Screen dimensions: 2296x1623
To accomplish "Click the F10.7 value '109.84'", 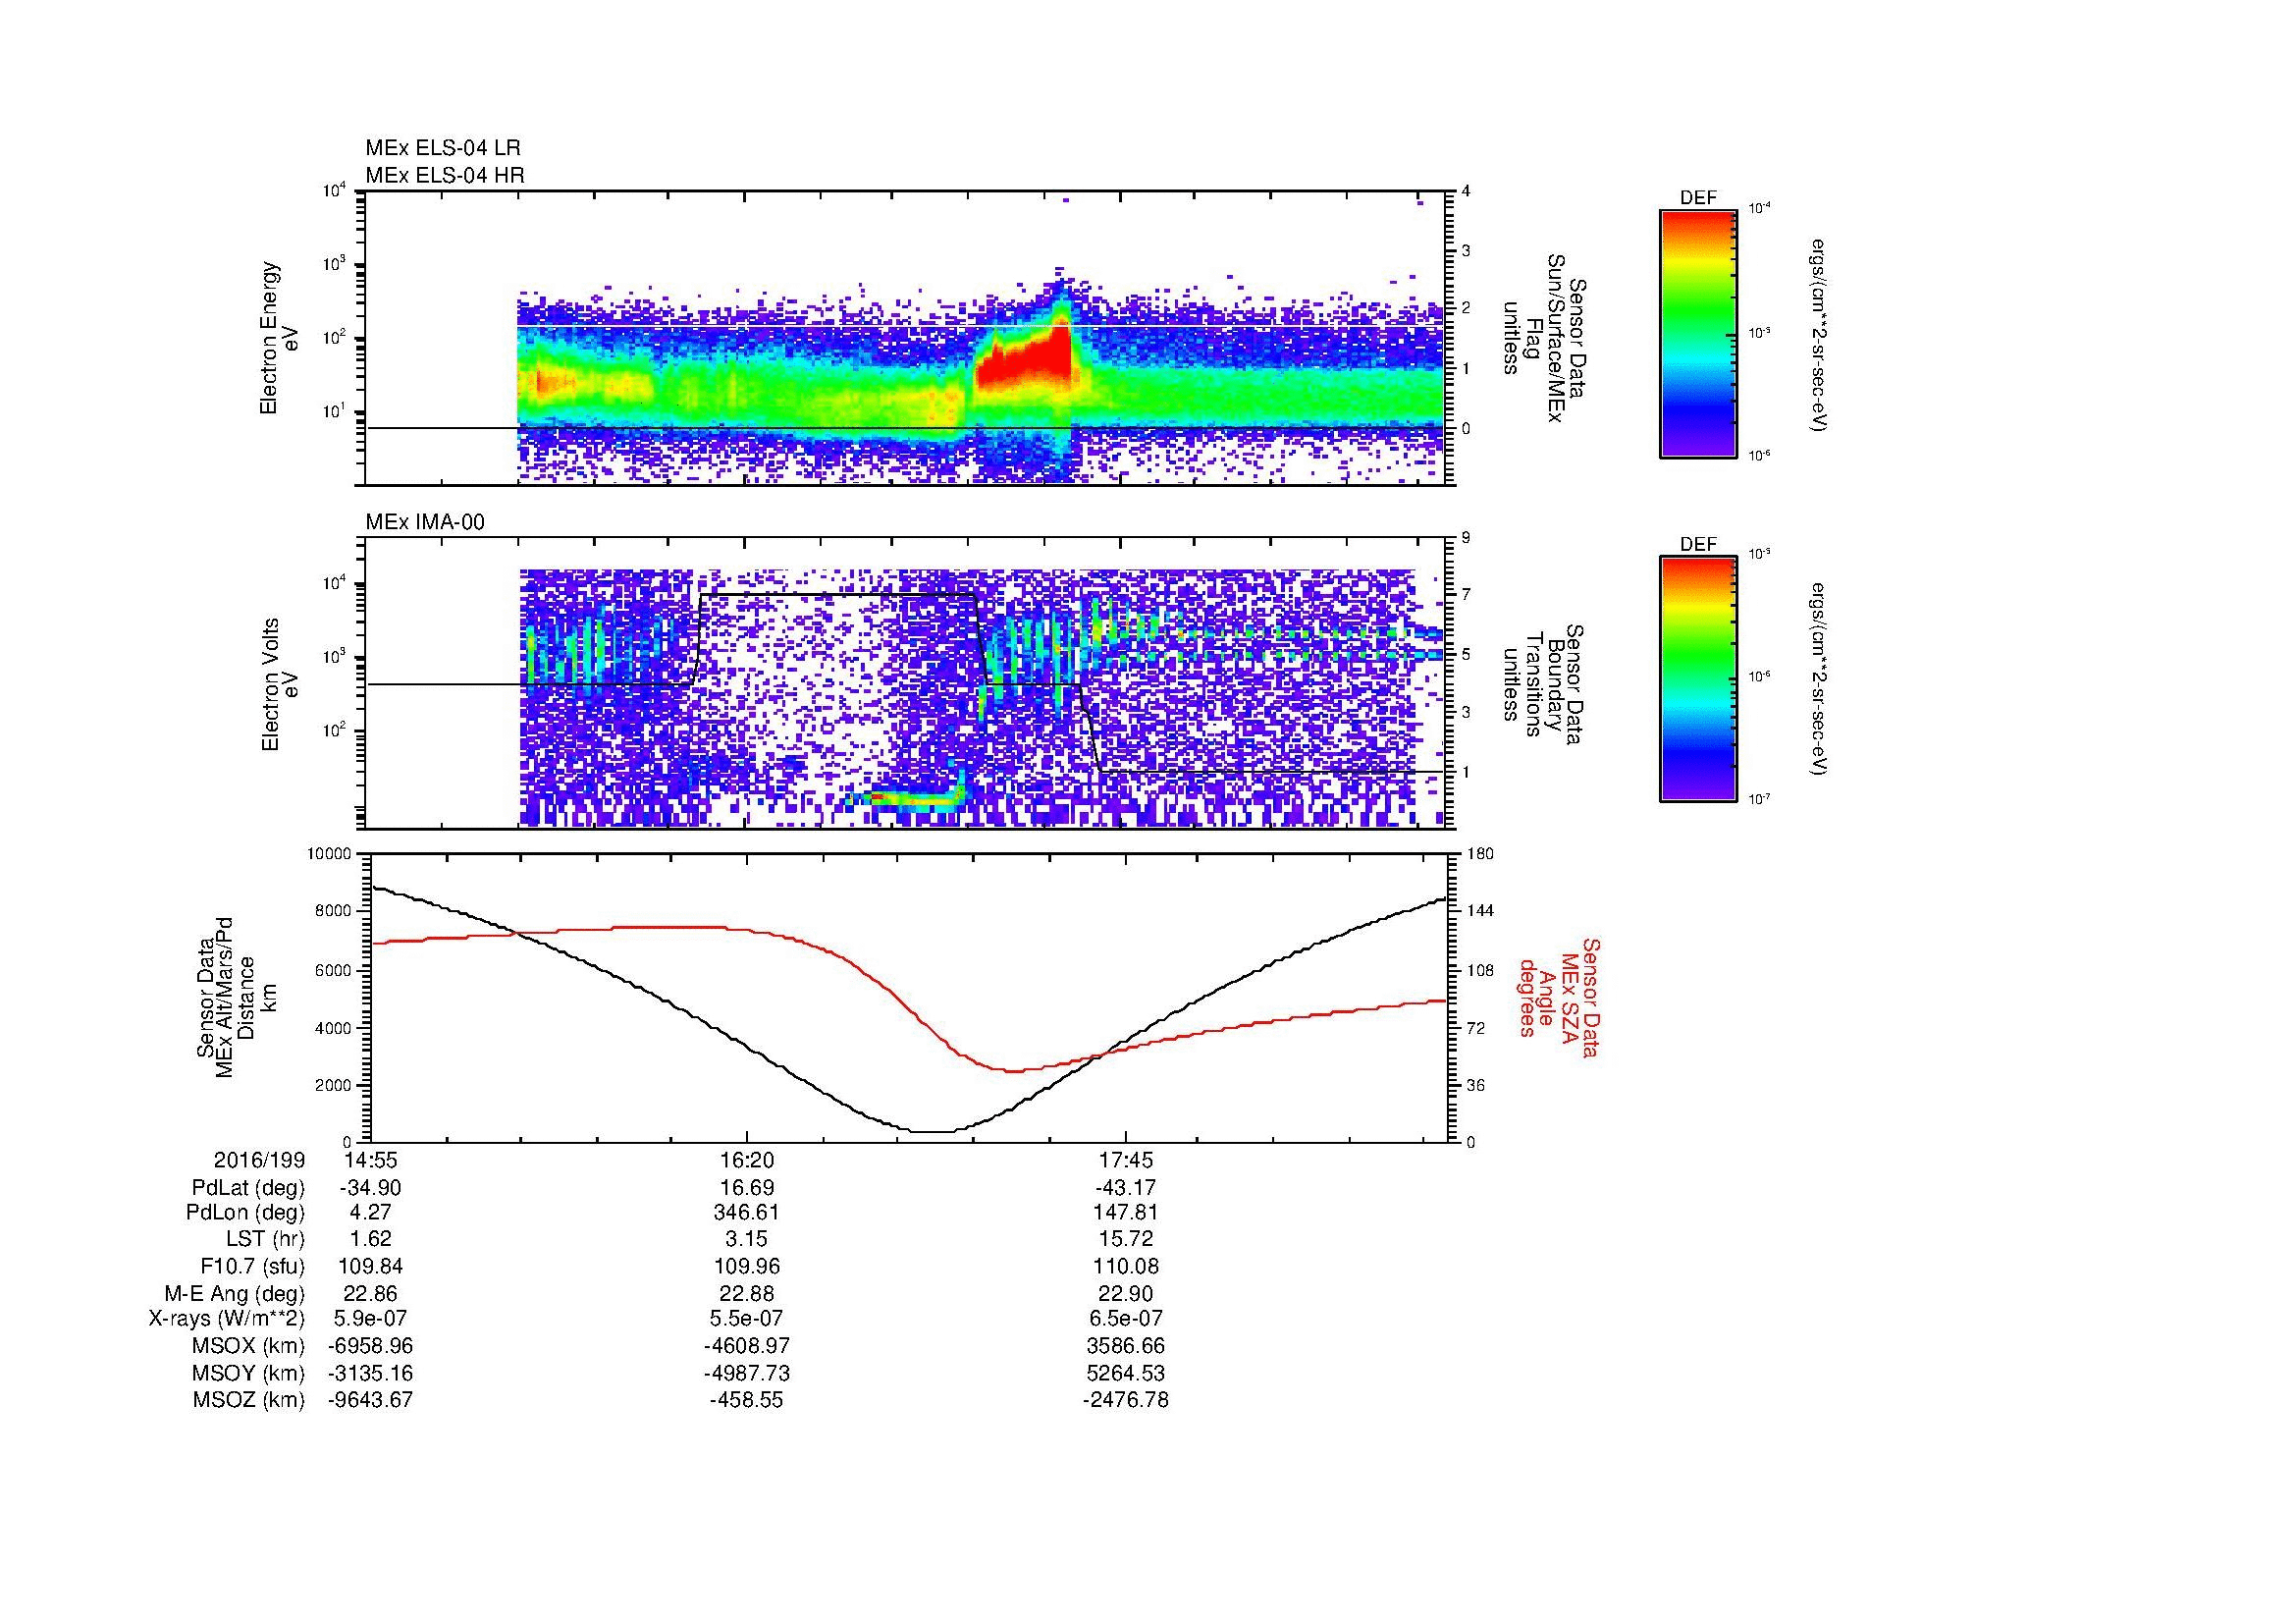I will pos(370,1266).
